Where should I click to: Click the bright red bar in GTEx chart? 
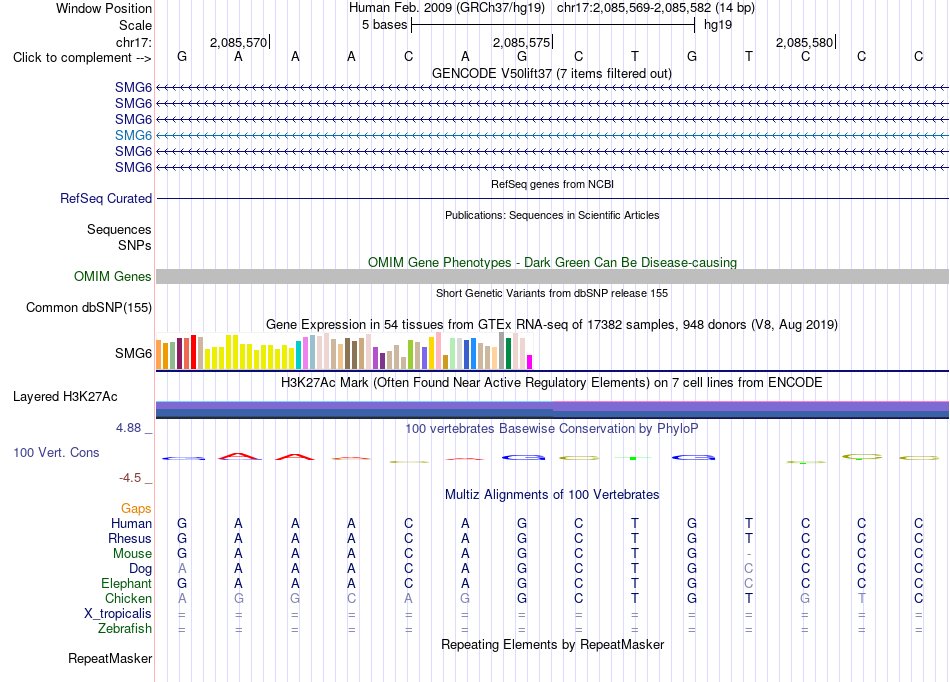[x=193, y=352]
